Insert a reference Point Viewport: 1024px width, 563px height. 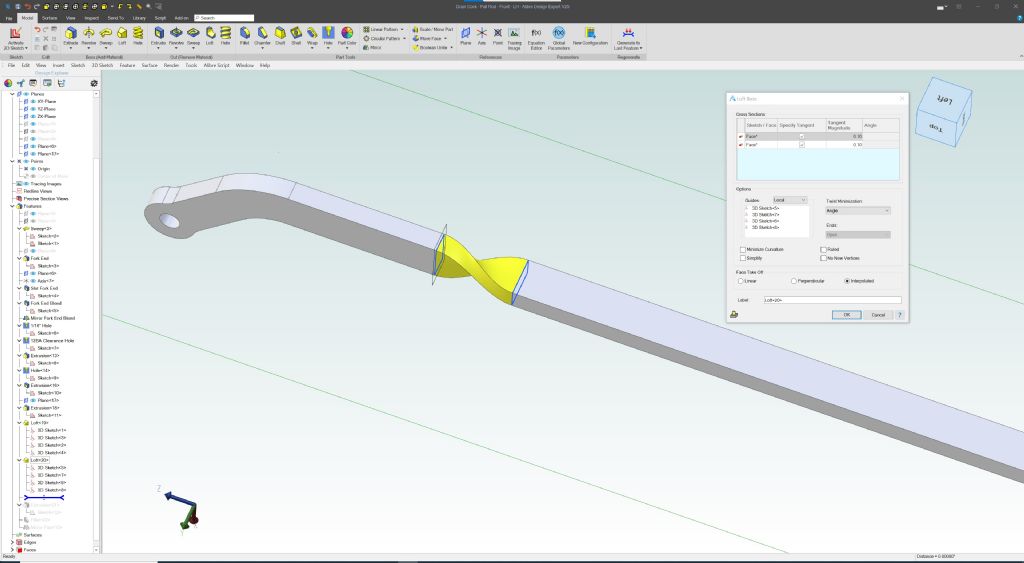tap(498, 36)
